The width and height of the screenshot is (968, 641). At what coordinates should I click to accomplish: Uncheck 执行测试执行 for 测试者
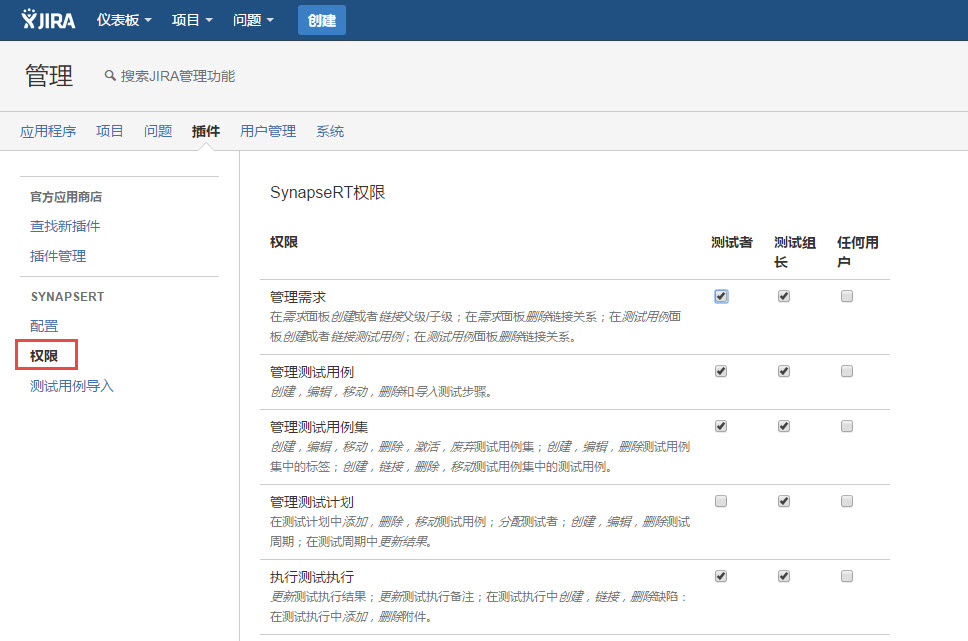coord(720,576)
